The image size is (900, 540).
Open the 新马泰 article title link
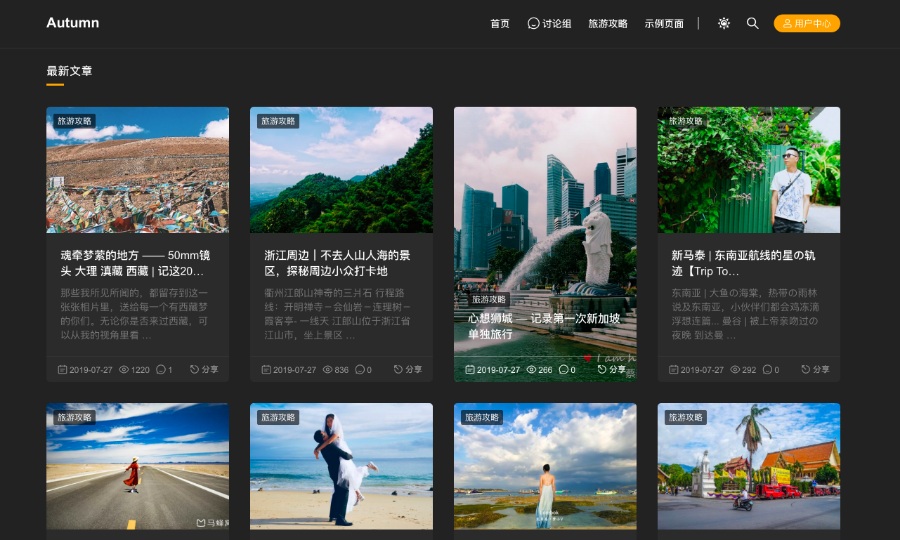click(743, 263)
